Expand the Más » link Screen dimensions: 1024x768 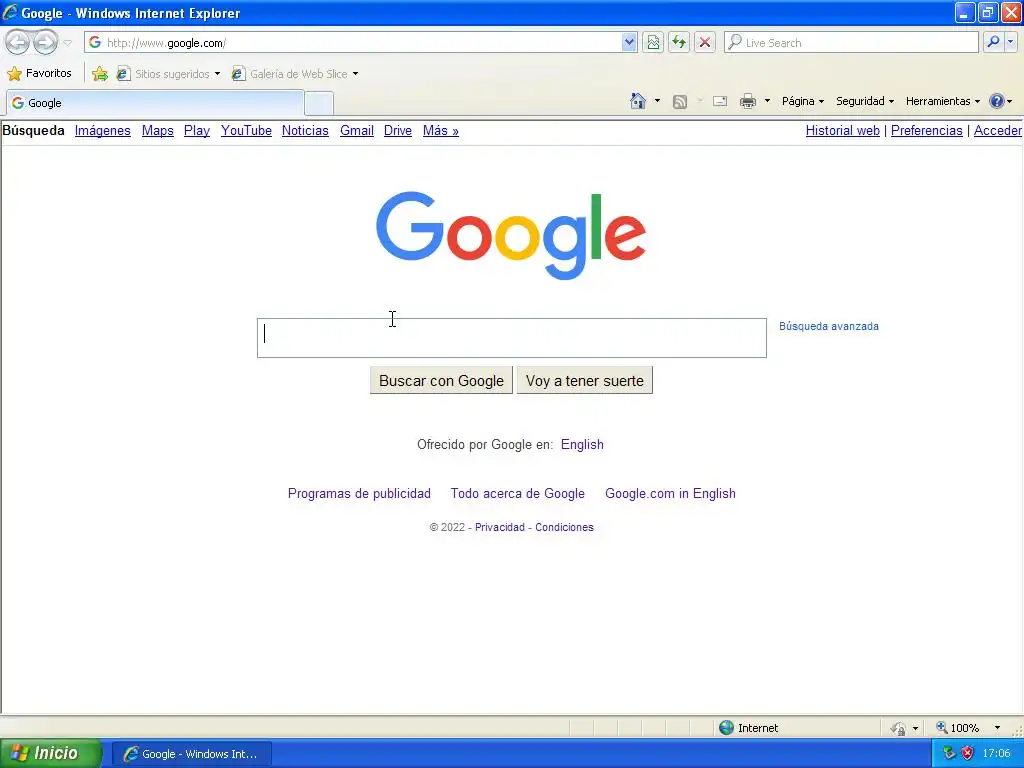coord(441,131)
